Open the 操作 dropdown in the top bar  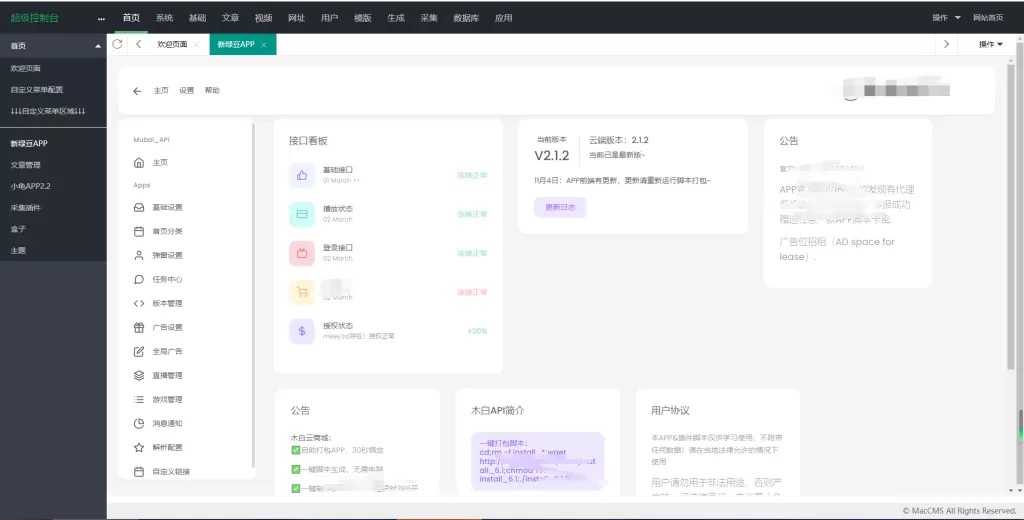click(946, 18)
